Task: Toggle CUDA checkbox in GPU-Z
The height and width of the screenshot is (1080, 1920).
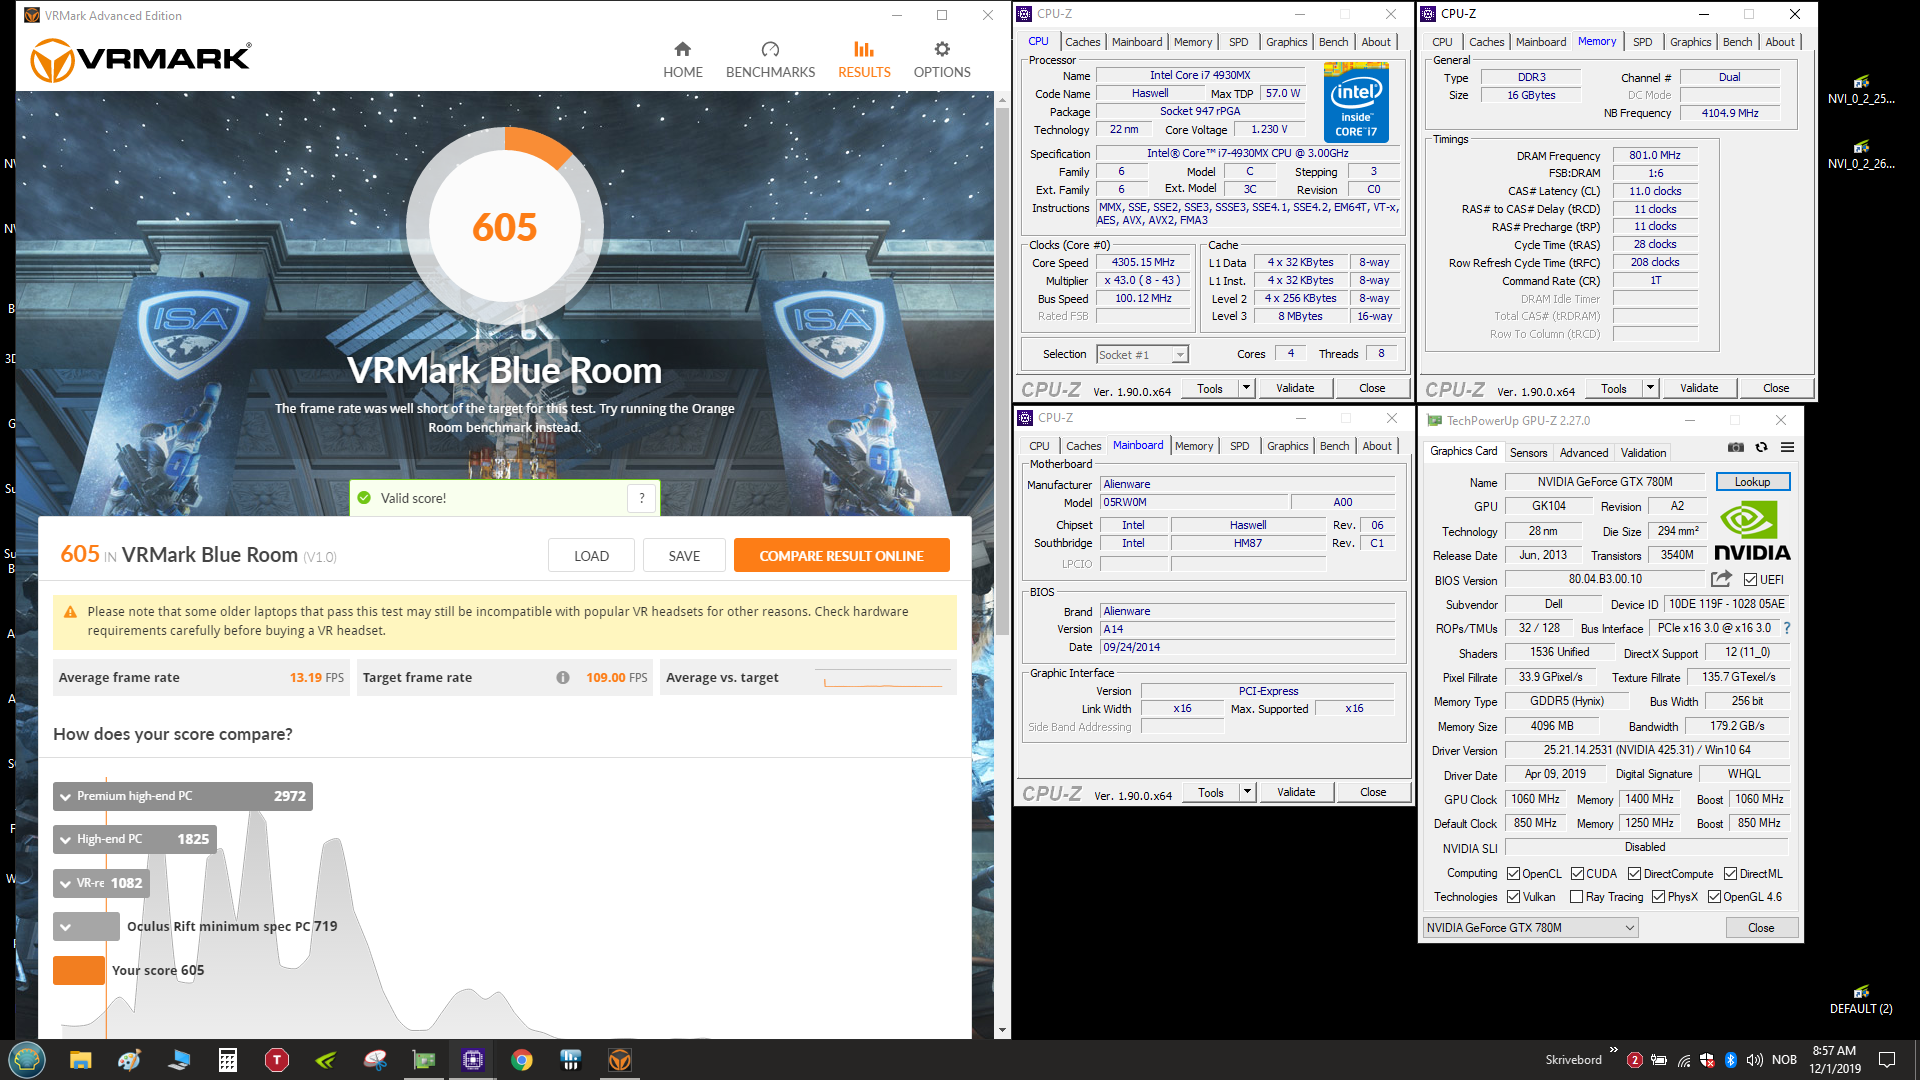Action: click(1577, 874)
